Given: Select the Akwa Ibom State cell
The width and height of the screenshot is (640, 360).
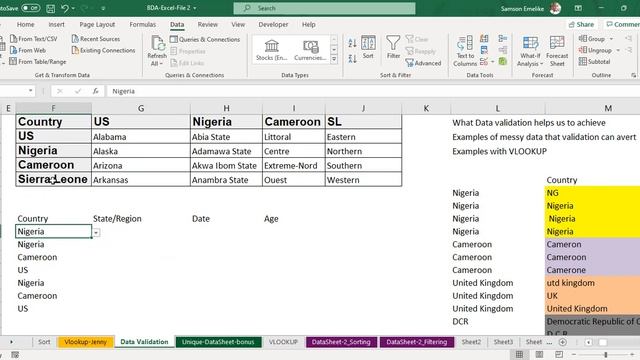Looking at the screenshot, I should pos(226,165).
